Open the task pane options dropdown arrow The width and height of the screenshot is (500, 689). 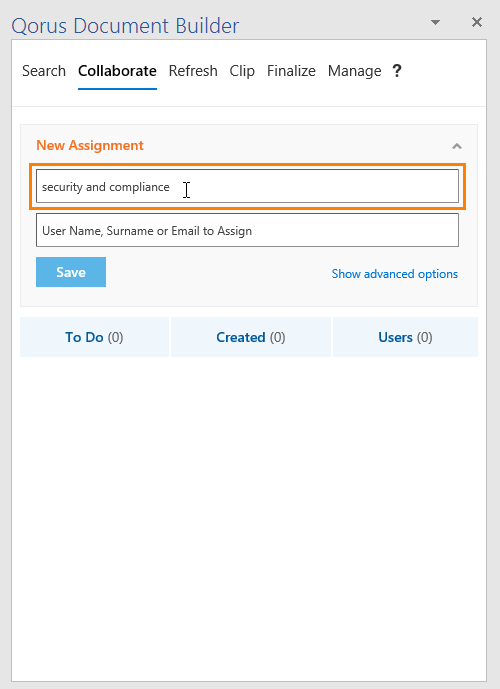tap(435, 22)
